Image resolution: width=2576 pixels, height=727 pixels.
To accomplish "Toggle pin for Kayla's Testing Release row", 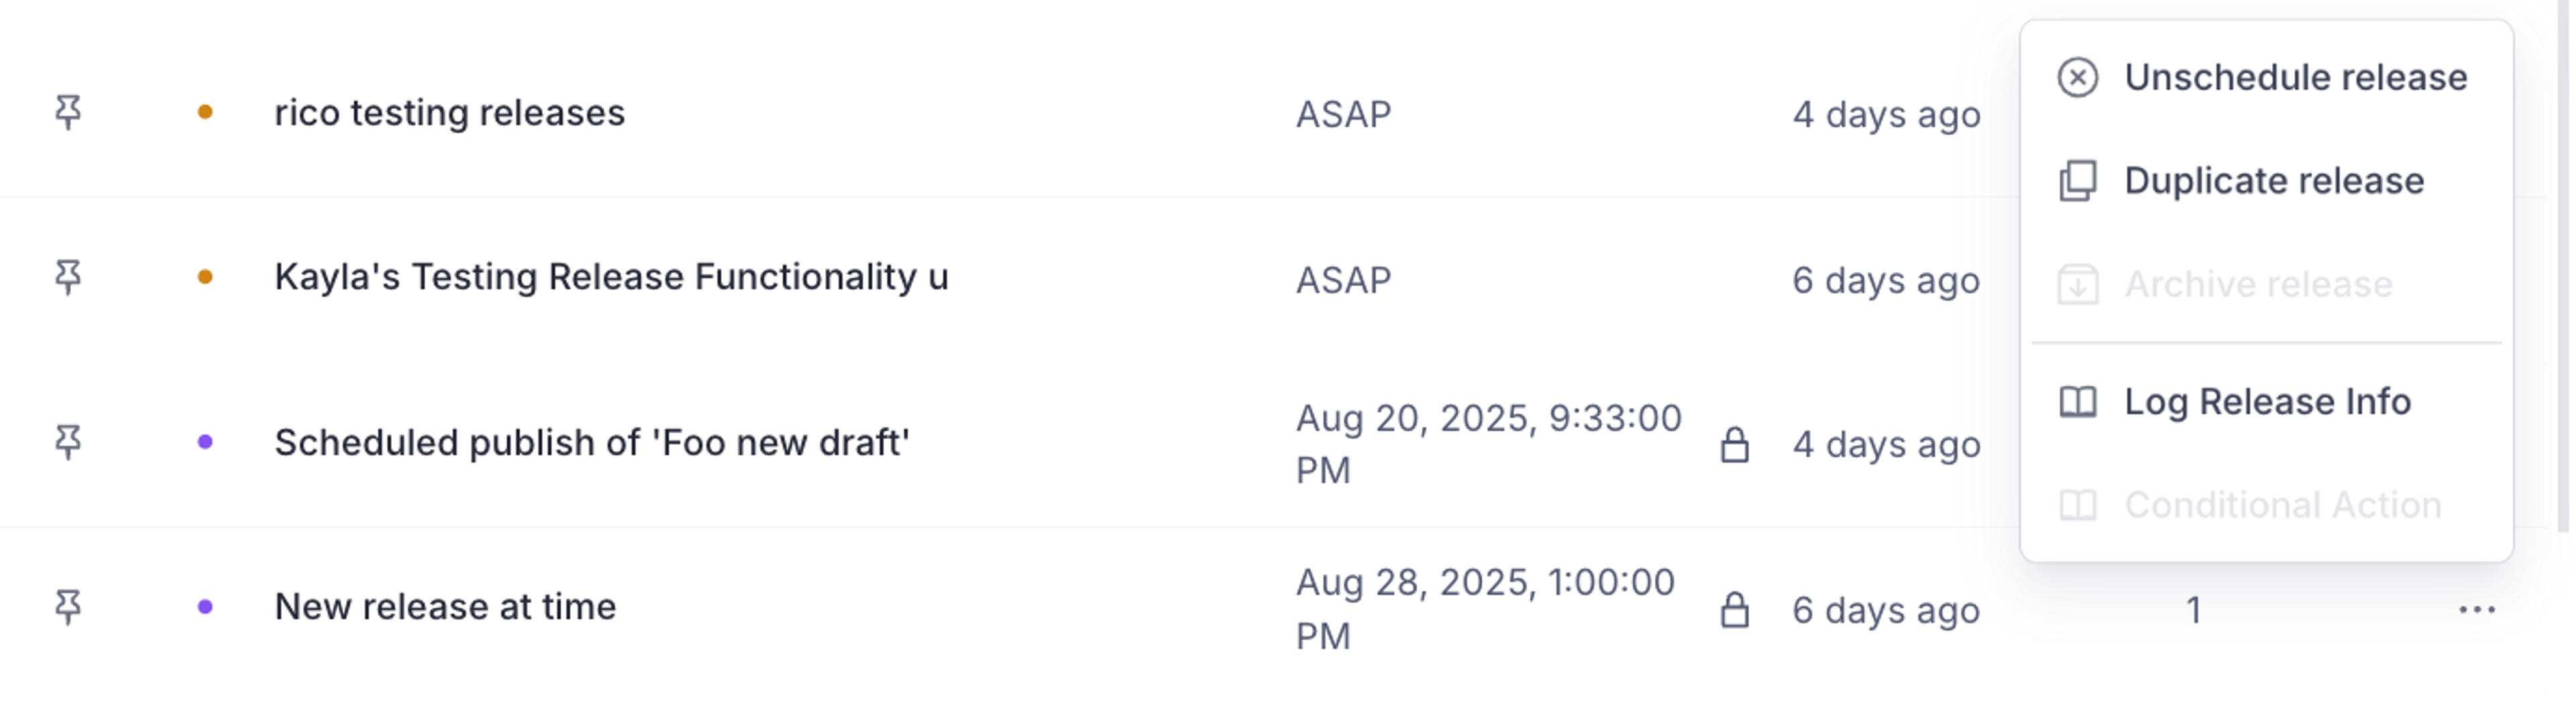I will [68, 277].
